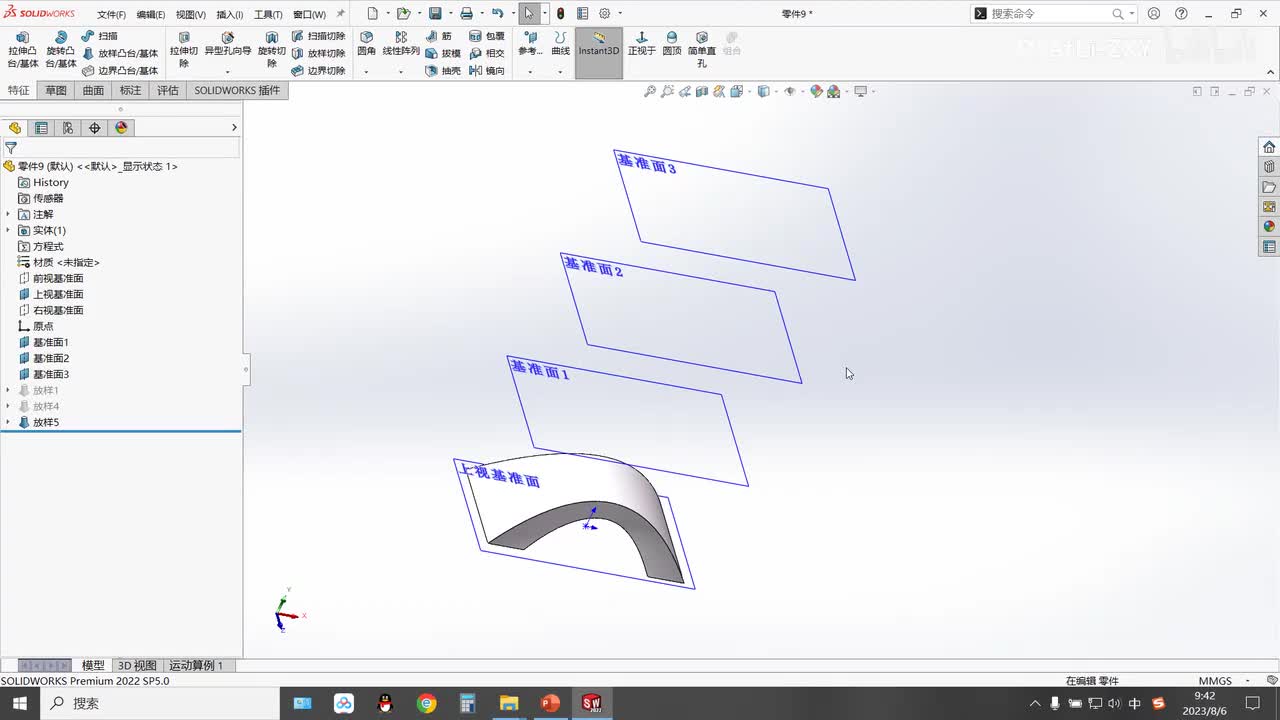1280x720 pixels.
Task: Click the 正视于 normal-to view tool
Action: click(x=642, y=44)
